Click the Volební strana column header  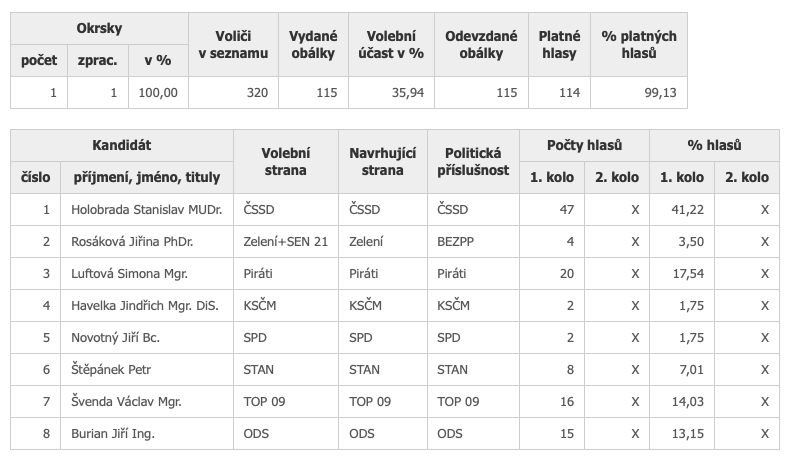click(285, 161)
